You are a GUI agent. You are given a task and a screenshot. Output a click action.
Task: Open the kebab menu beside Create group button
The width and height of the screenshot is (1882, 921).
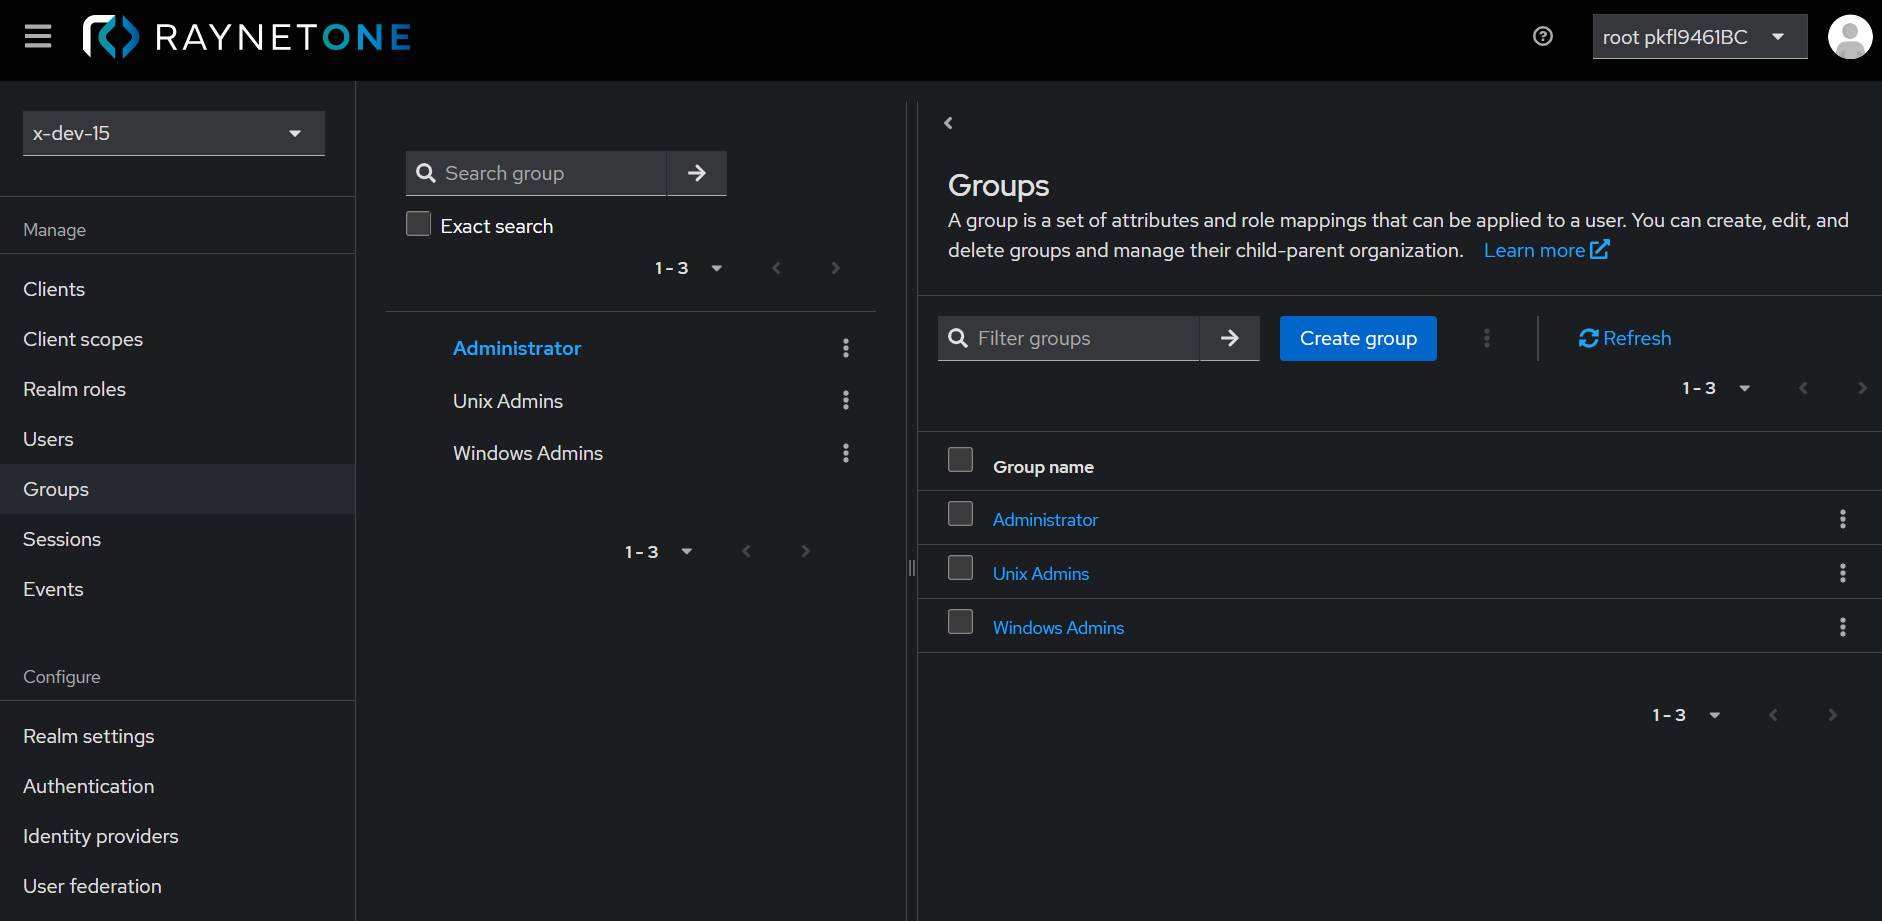click(x=1487, y=338)
